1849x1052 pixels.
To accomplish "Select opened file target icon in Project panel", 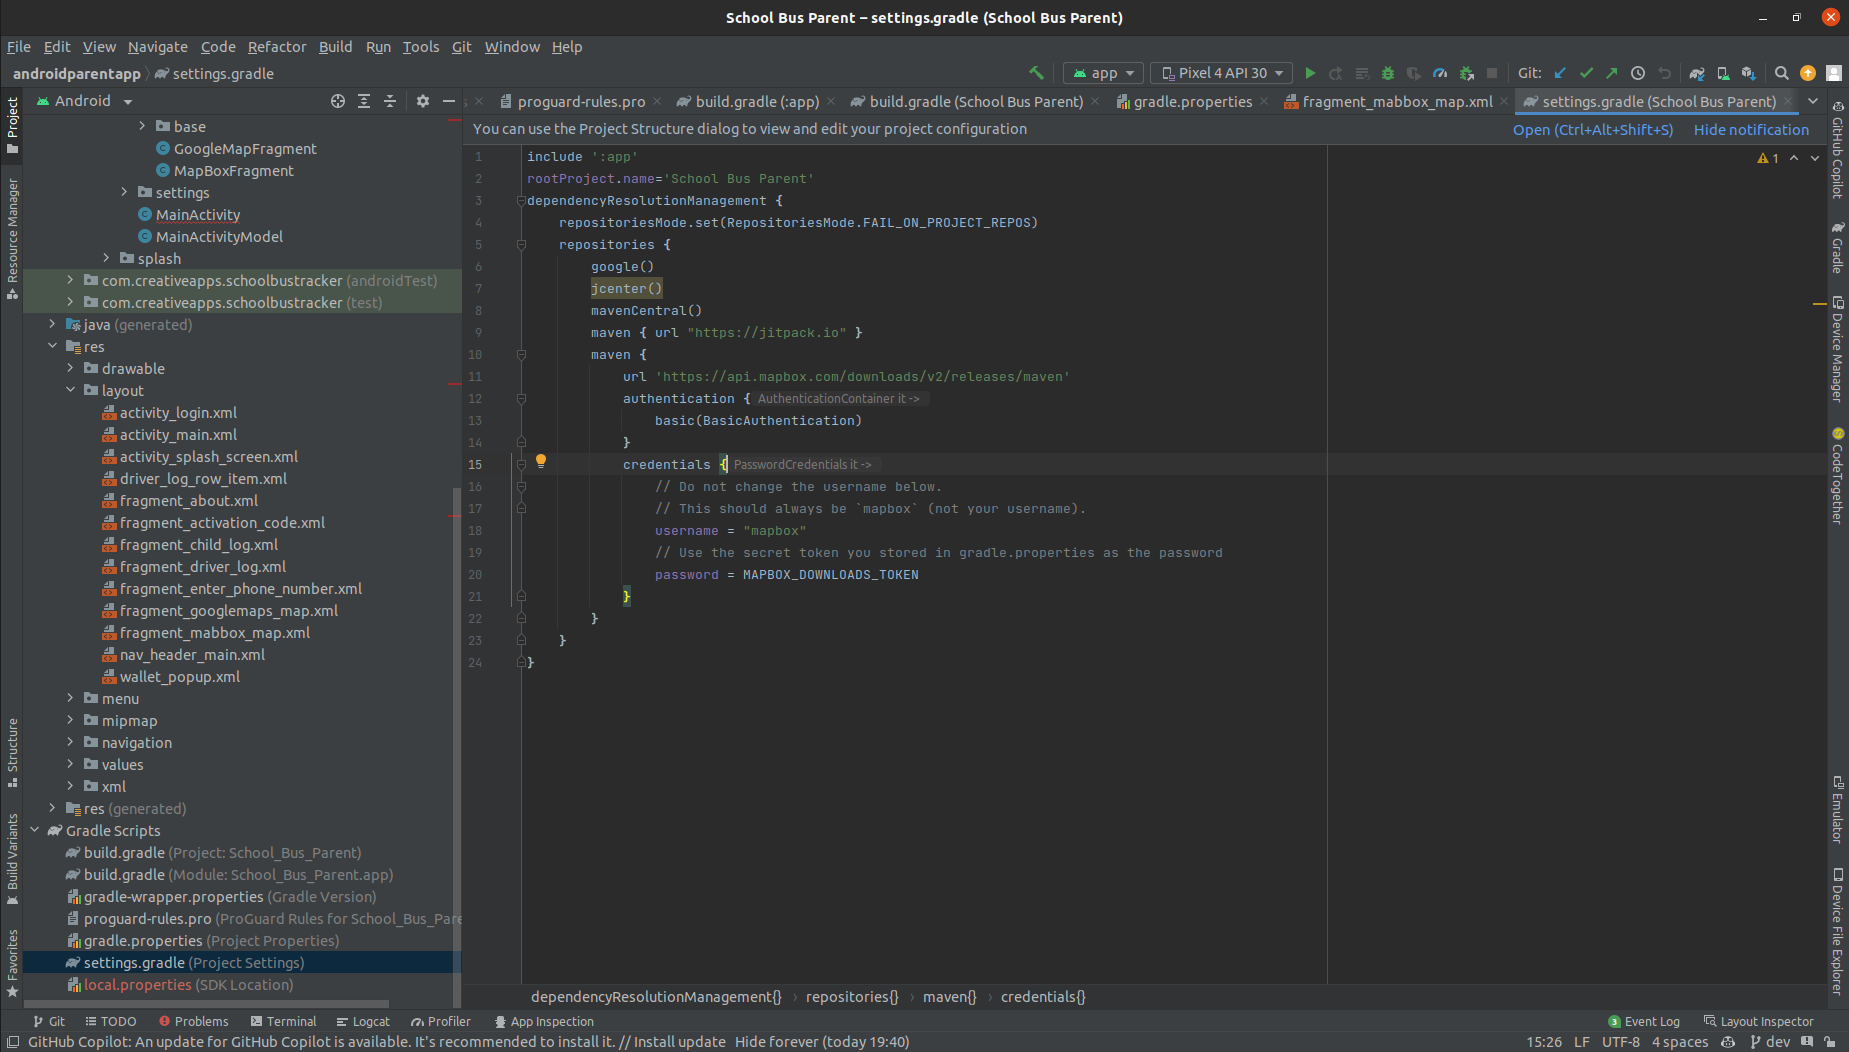I will tap(338, 101).
